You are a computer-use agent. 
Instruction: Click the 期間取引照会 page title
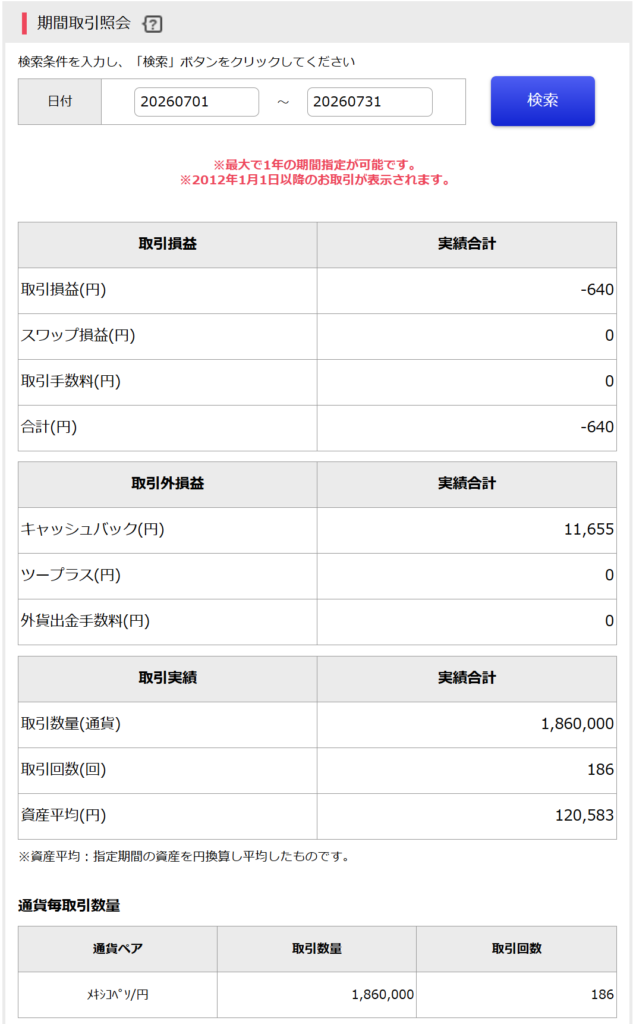pos(84,24)
